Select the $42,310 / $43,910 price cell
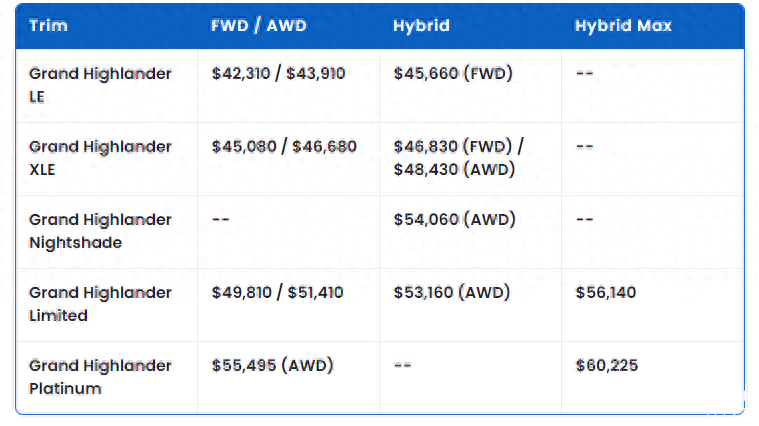Screen dimensions: 759x426 tap(279, 74)
